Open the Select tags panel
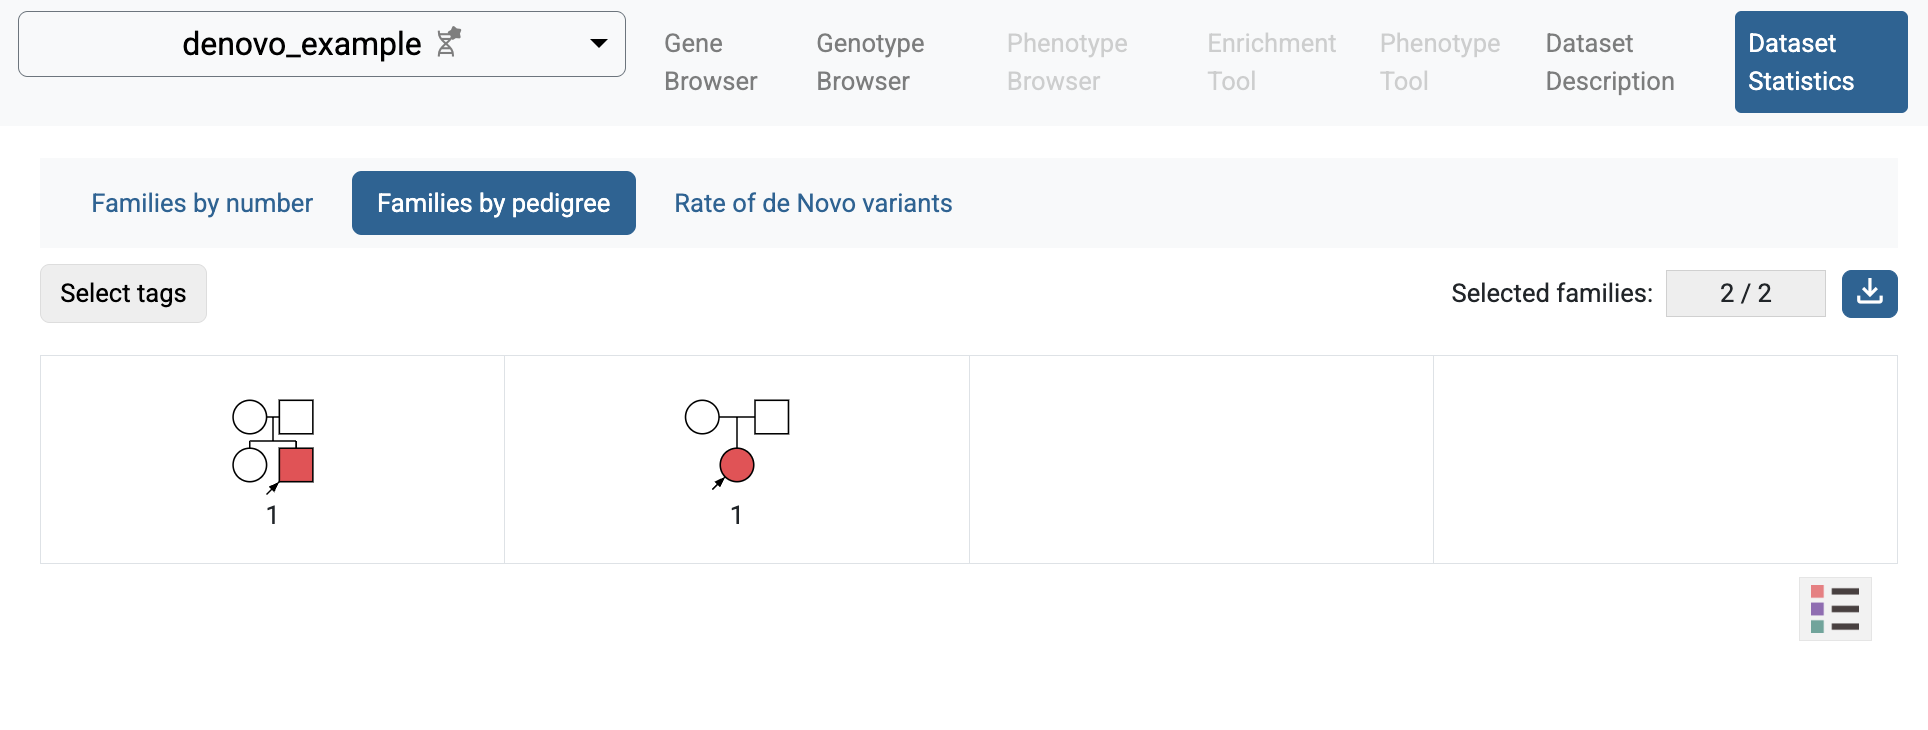 pyautogui.click(x=123, y=293)
